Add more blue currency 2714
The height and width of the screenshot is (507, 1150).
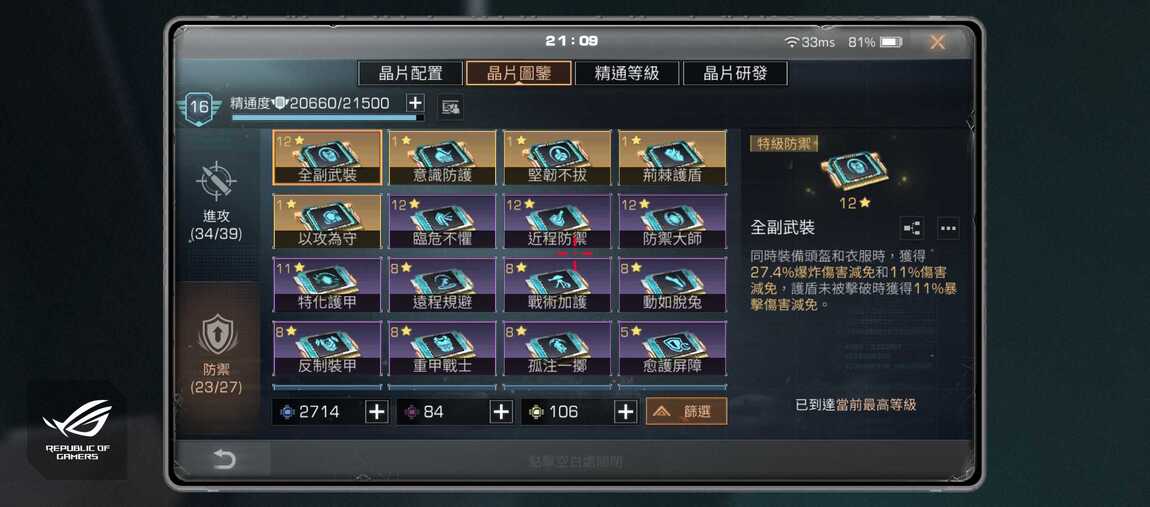click(376, 412)
